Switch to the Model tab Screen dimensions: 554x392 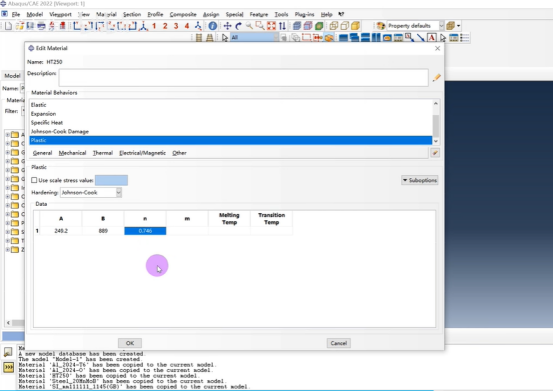point(12,76)
